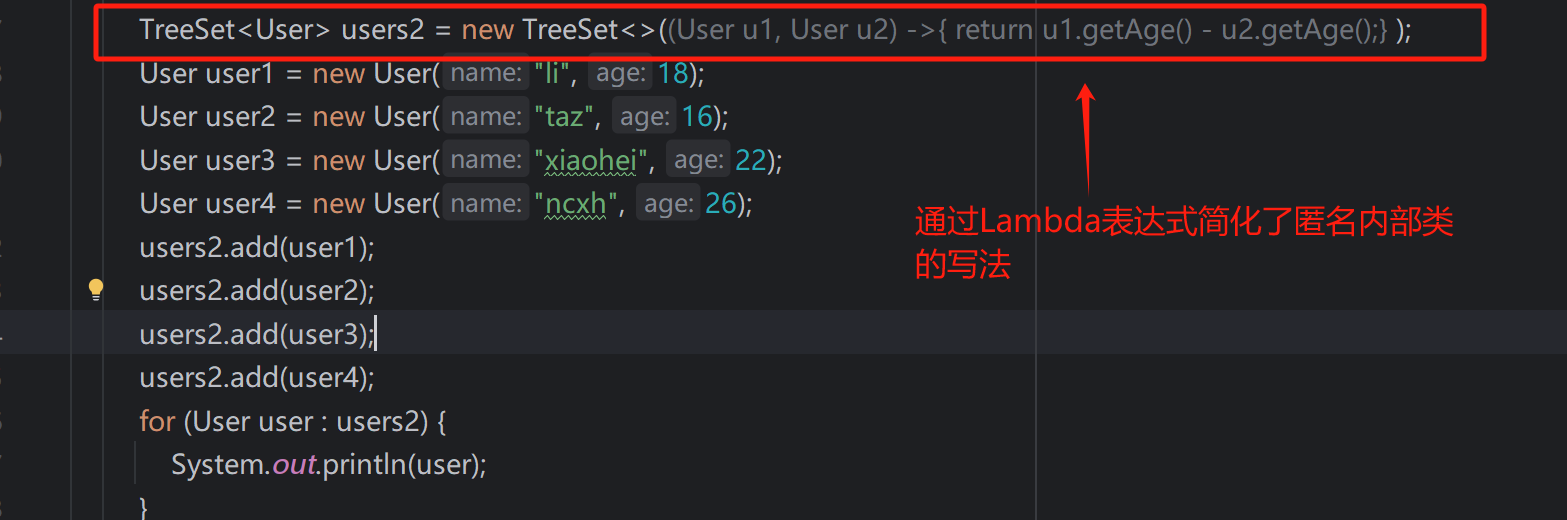Place the cursor in users2.add(user3);

point(257,334)
